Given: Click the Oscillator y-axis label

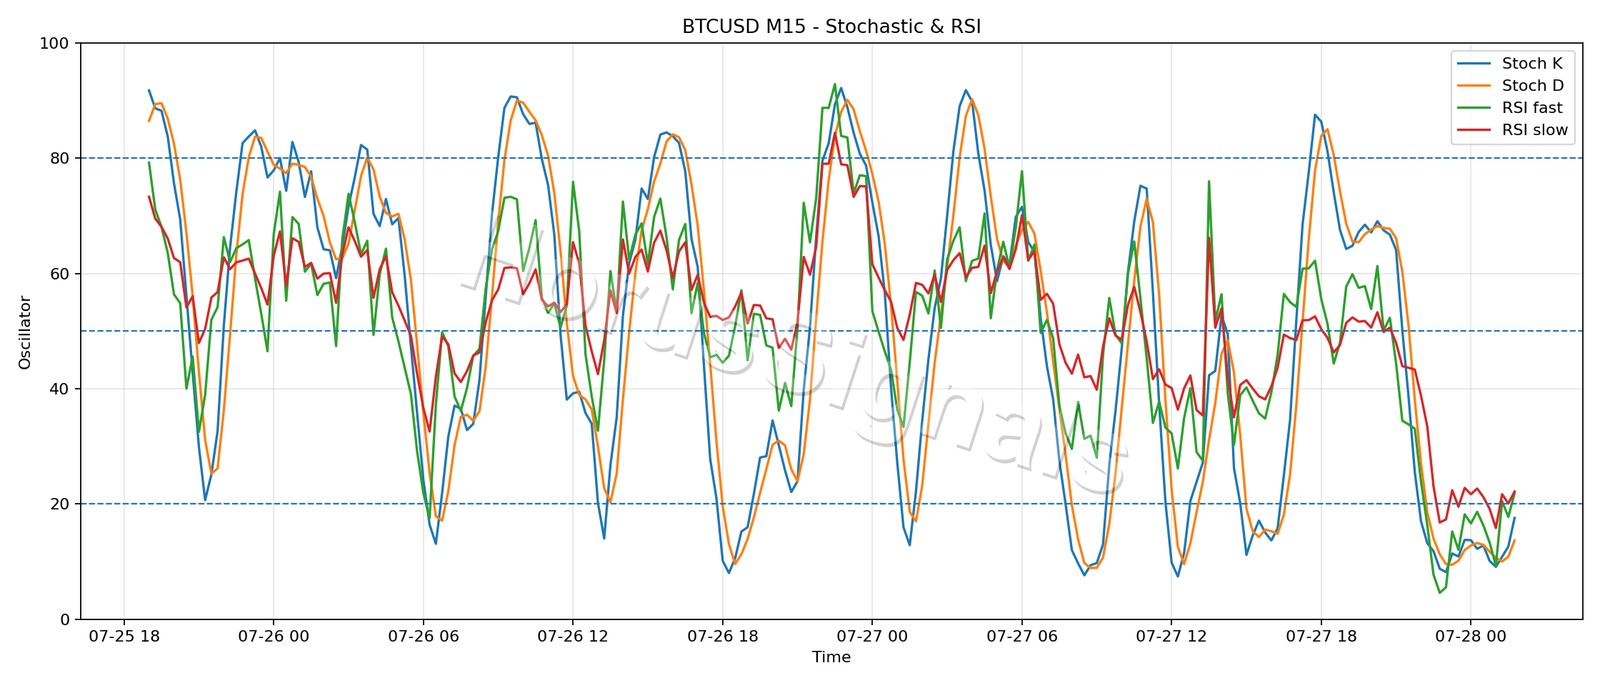Looking at the screenshot, I should (25, 332).
